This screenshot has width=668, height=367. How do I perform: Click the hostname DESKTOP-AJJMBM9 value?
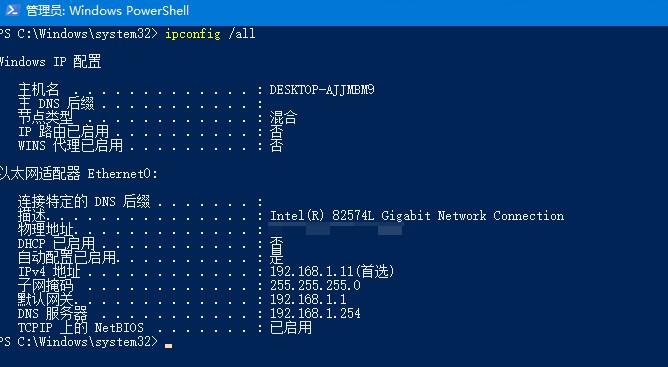322,90
